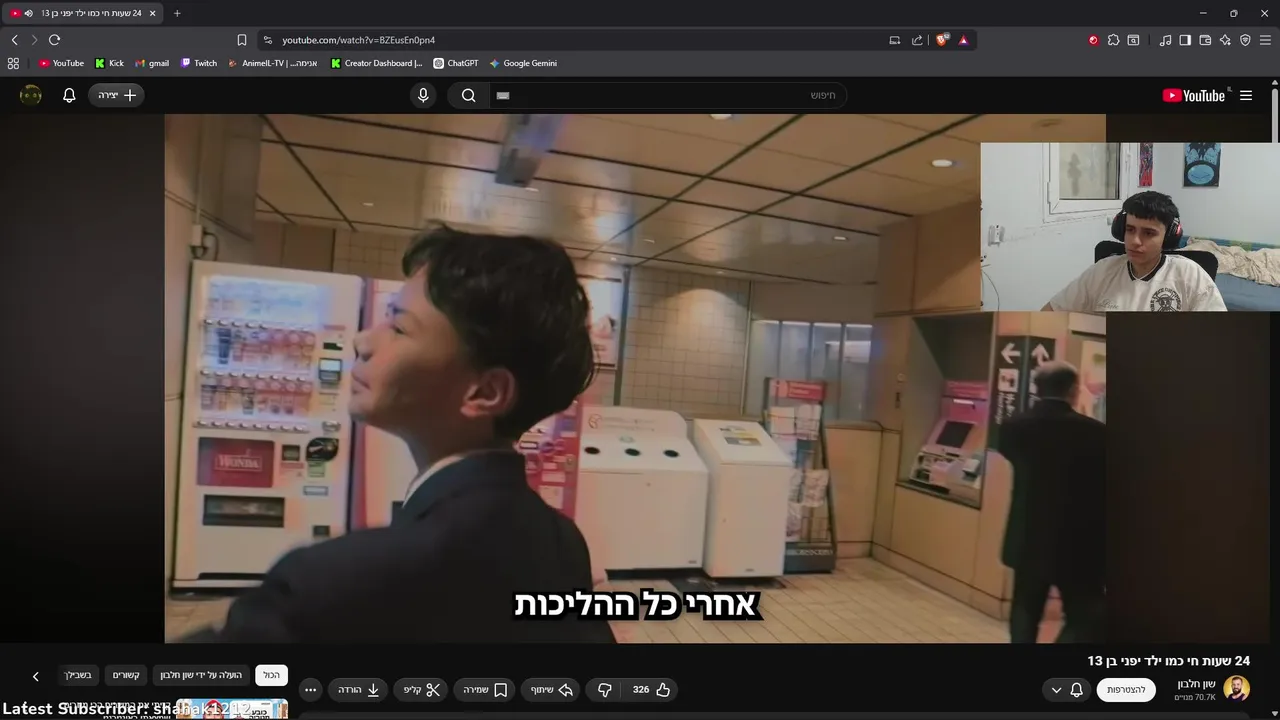This screenshot has height=720, width=1280.
Task: Cast screen icon in address bar
Action: coord(895,40)
